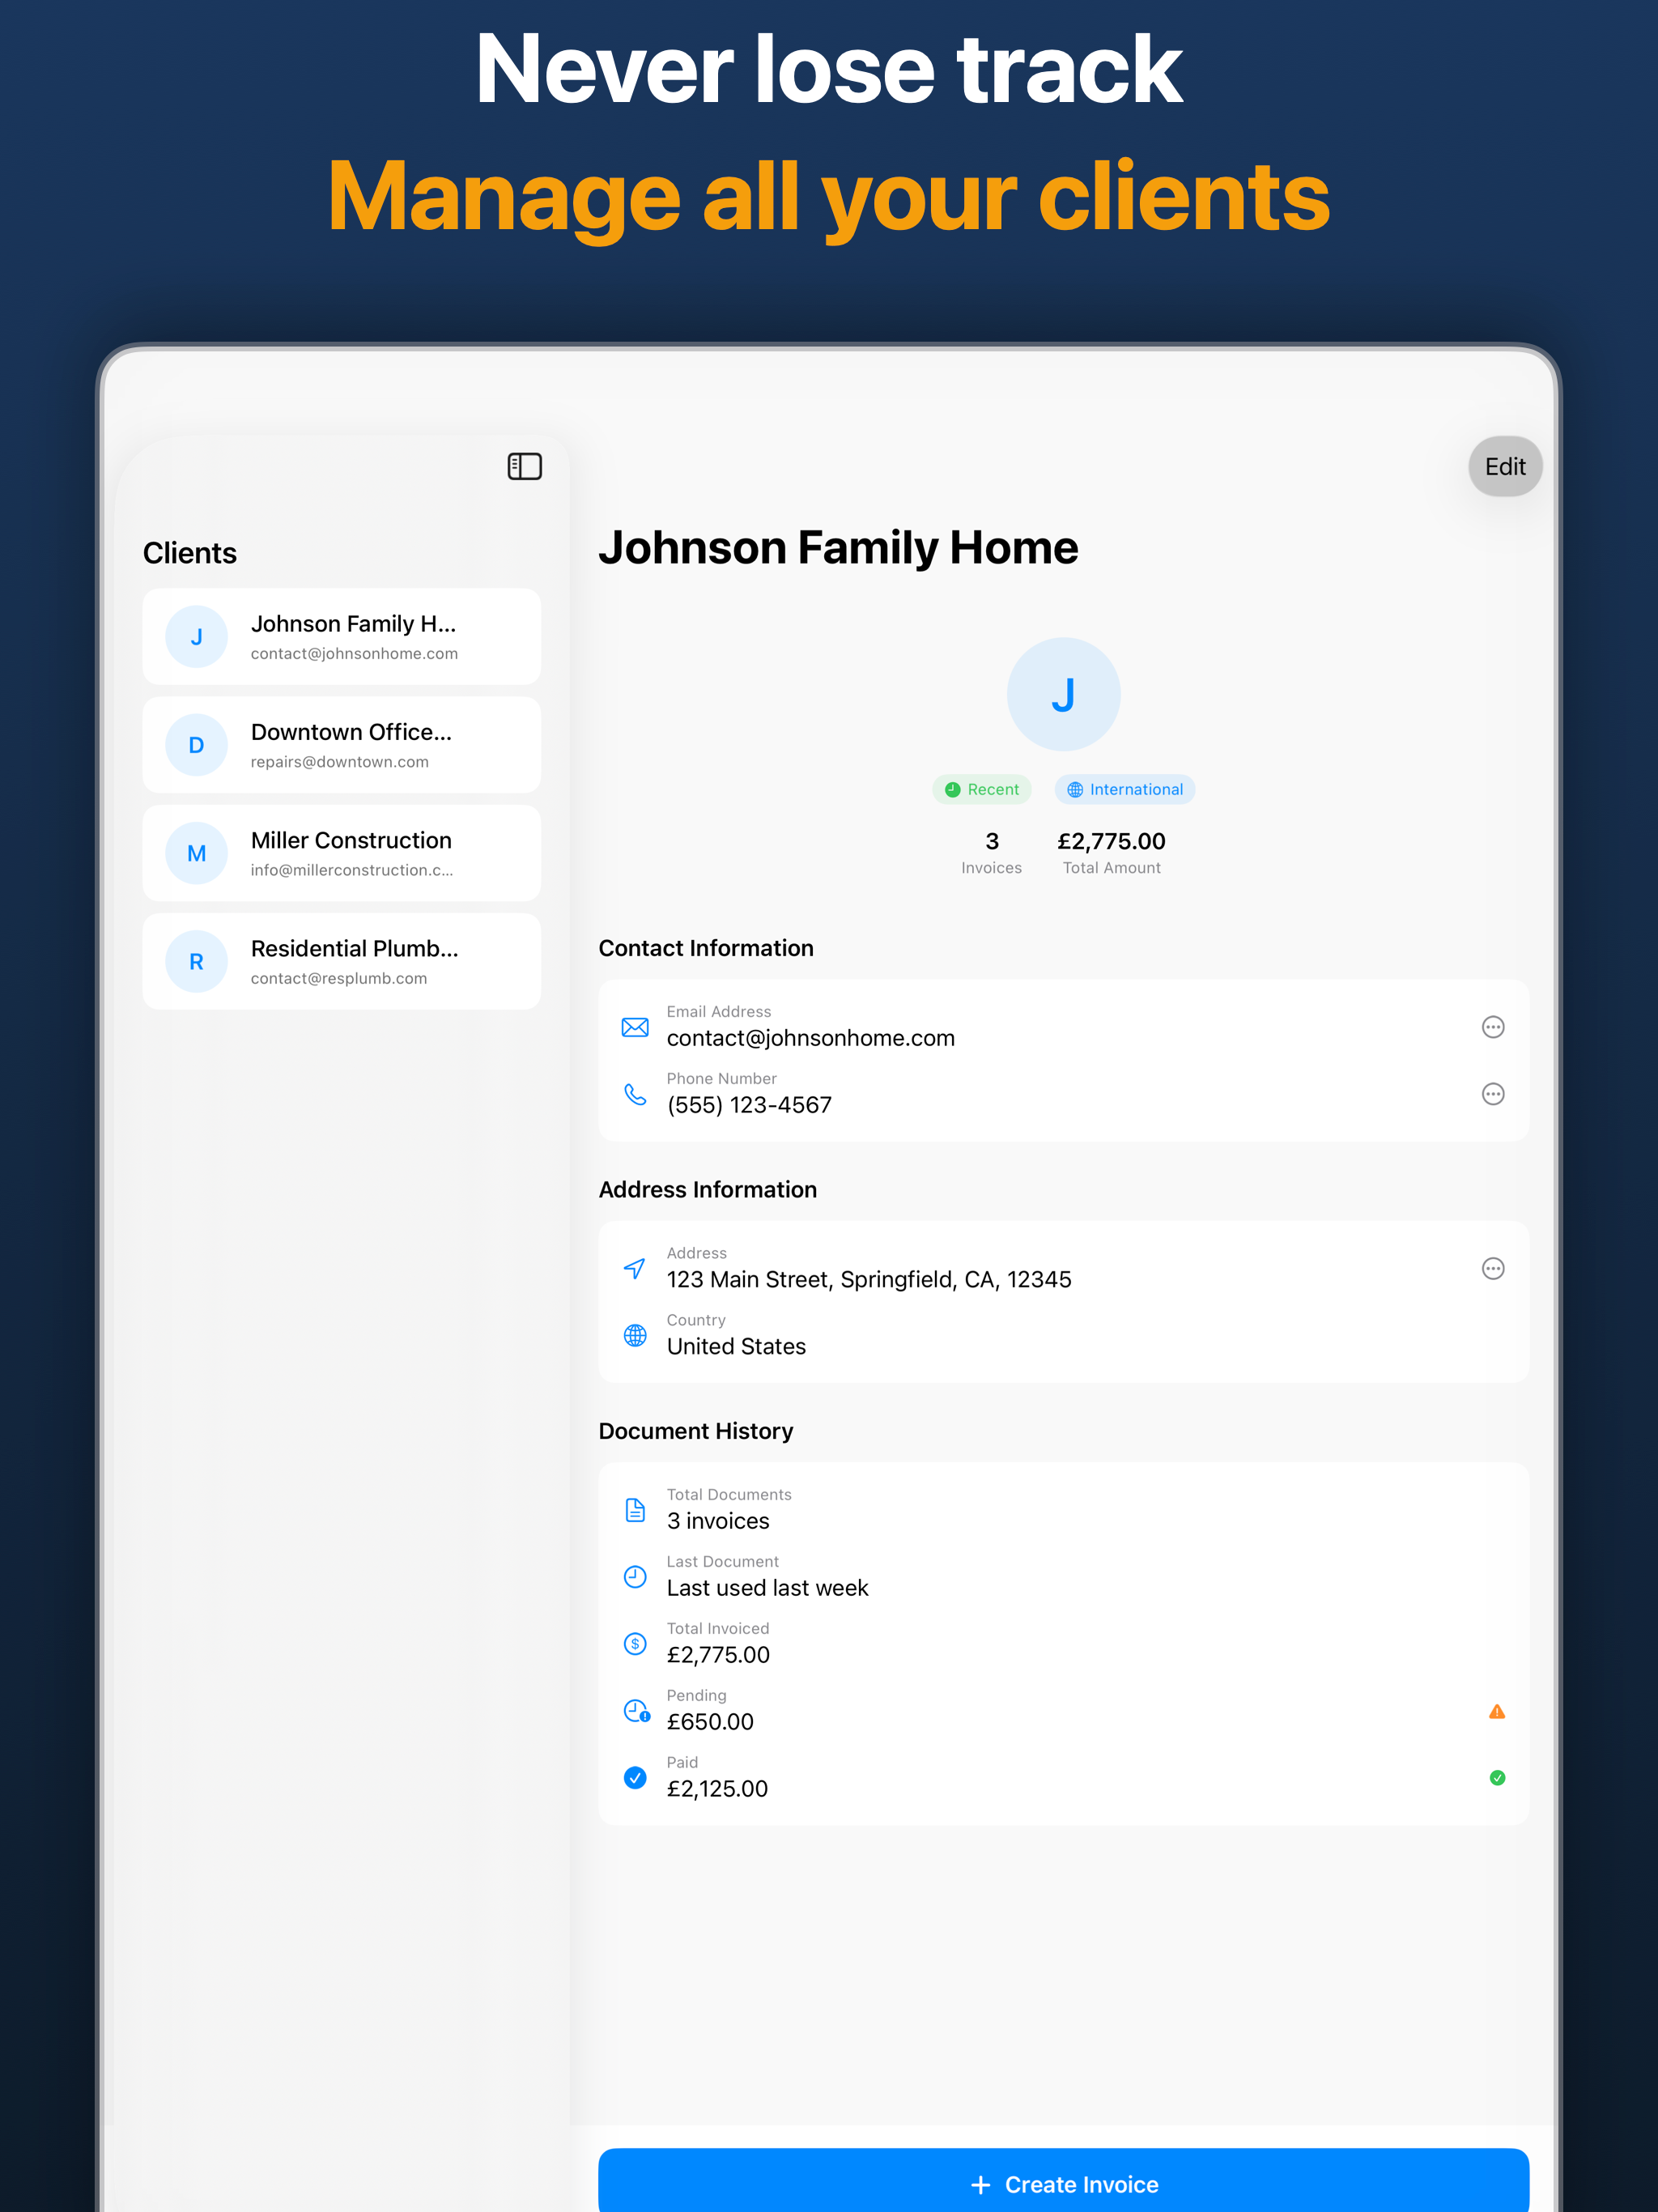Click the Last Document clock icon
The image size is (1658, 2212).
click(635, 1576)
